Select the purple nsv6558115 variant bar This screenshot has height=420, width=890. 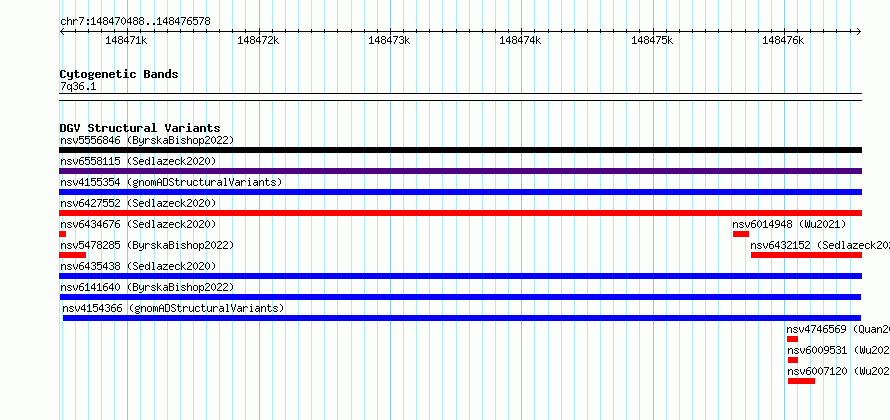click(x=460, y=171)
